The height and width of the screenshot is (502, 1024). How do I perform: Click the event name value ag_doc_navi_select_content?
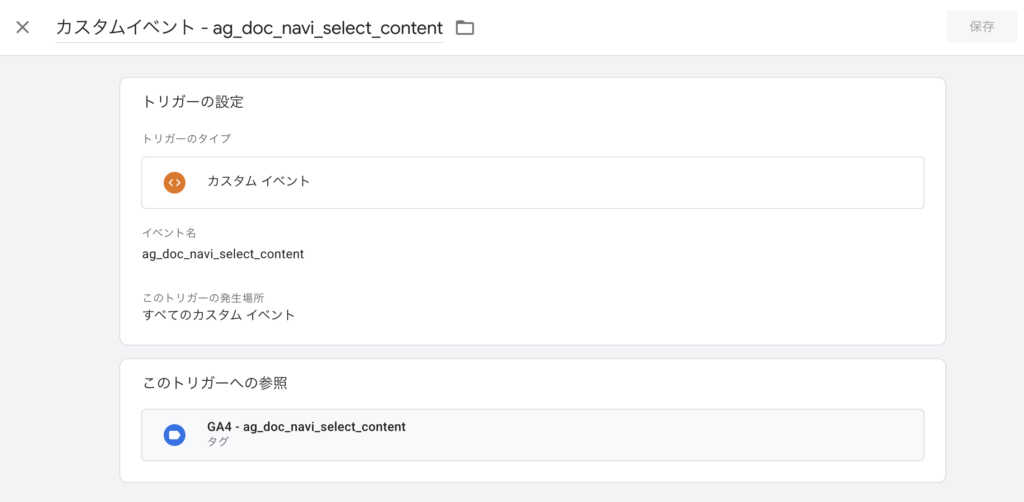pyautogui.click(x=223, y=254)
